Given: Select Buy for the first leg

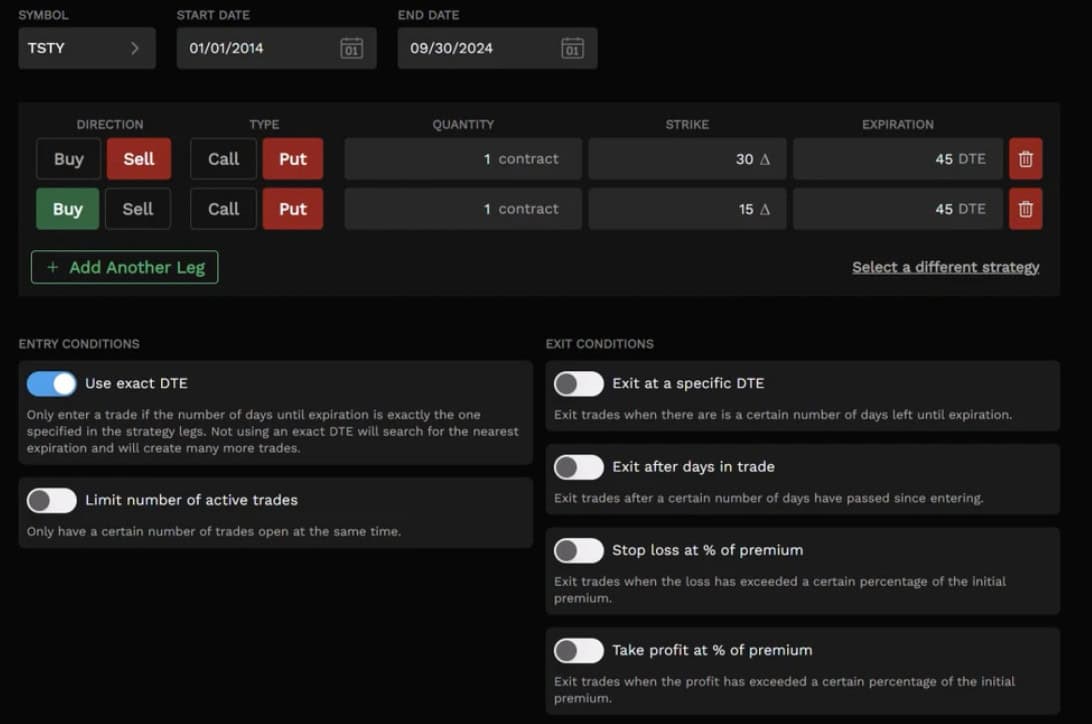Looking at the screenshot, I should [67, 158].
